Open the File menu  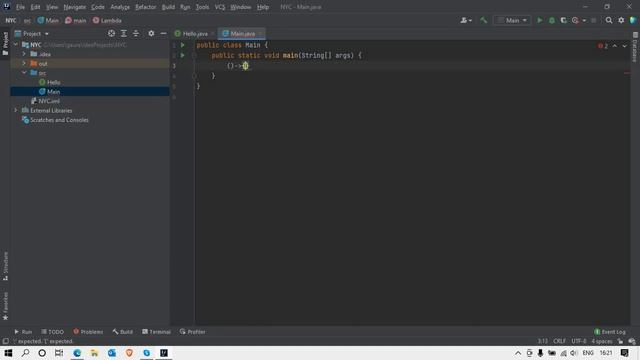(x=20, y=7)
